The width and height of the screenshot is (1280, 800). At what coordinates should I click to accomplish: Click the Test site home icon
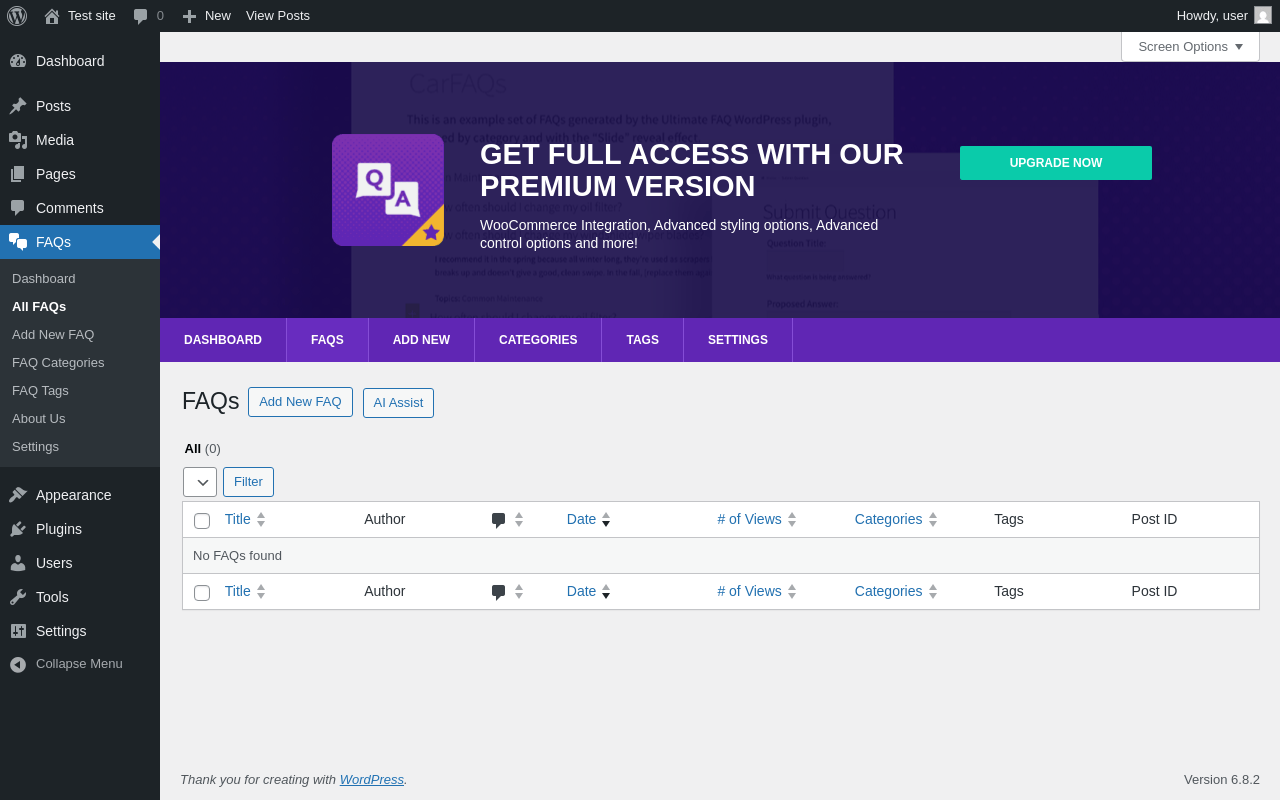(x=52, y=16)
